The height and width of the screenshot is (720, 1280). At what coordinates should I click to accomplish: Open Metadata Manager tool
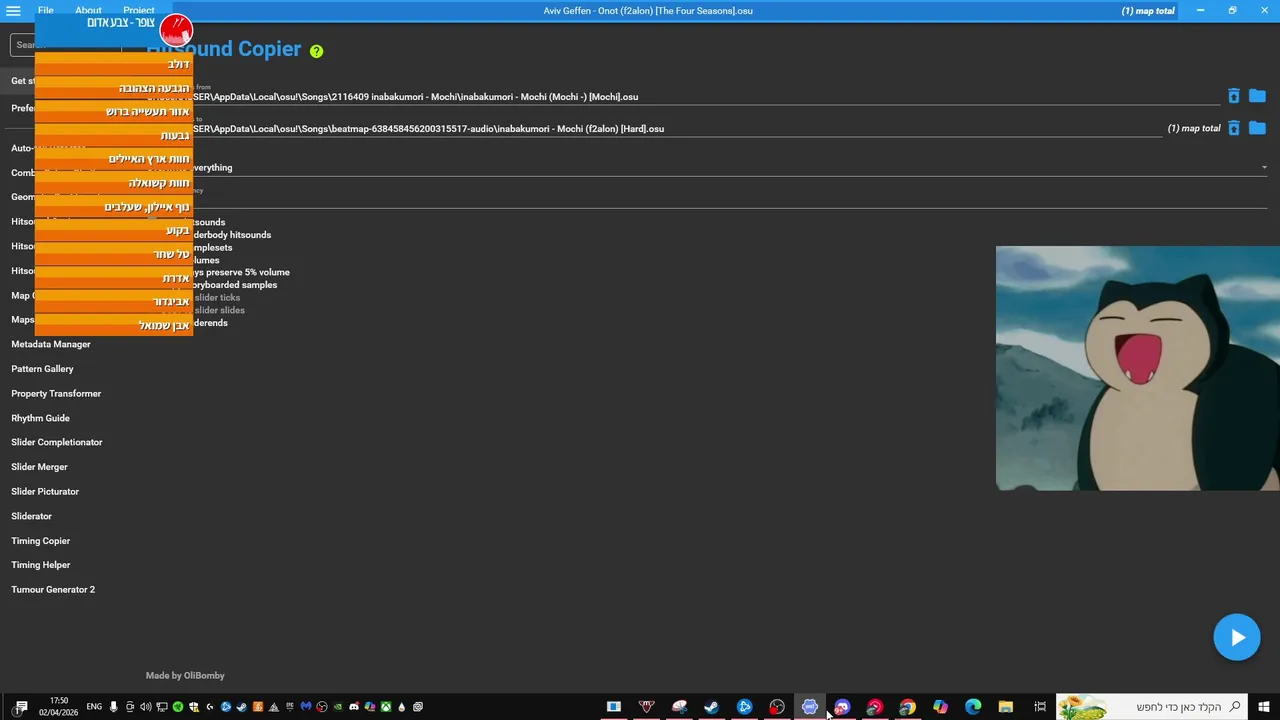pyautogui.click(x=51, y=344)
